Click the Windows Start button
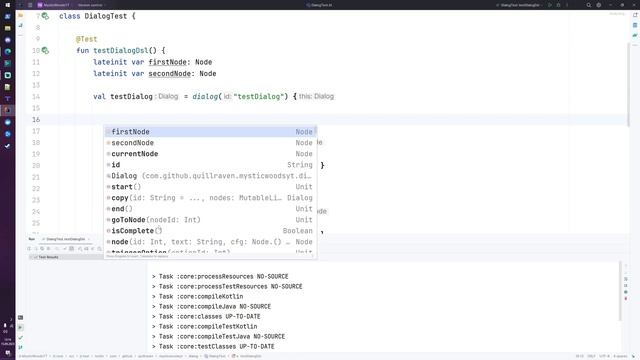Screen dimensions: 640x360 pos(7,5)
